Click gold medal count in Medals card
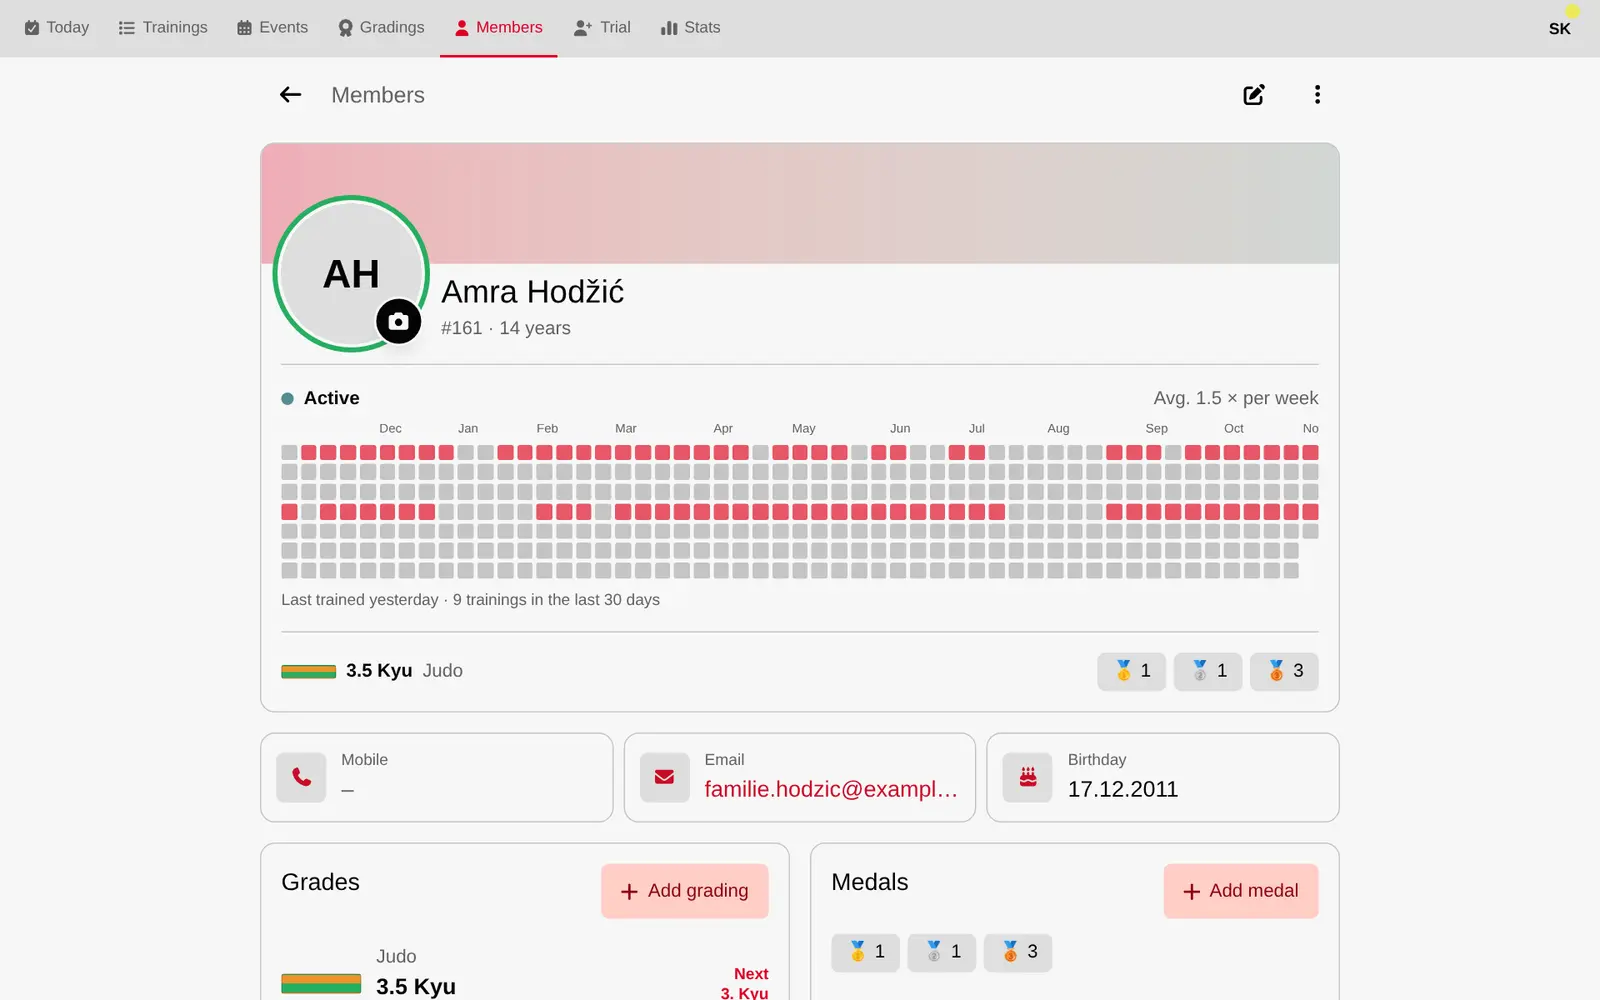 pos(866,952)
